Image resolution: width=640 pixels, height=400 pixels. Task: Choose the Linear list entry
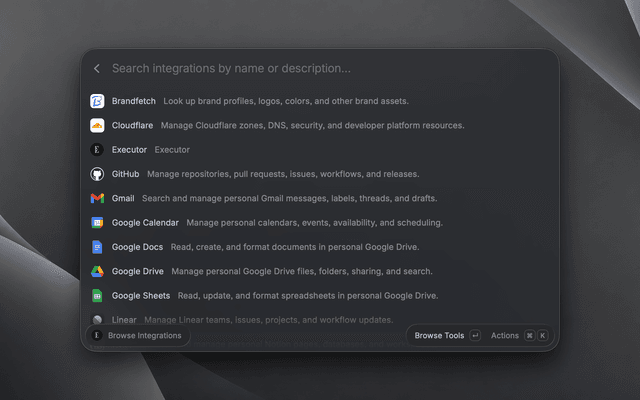pyautogui.click(x=320, y=320)
